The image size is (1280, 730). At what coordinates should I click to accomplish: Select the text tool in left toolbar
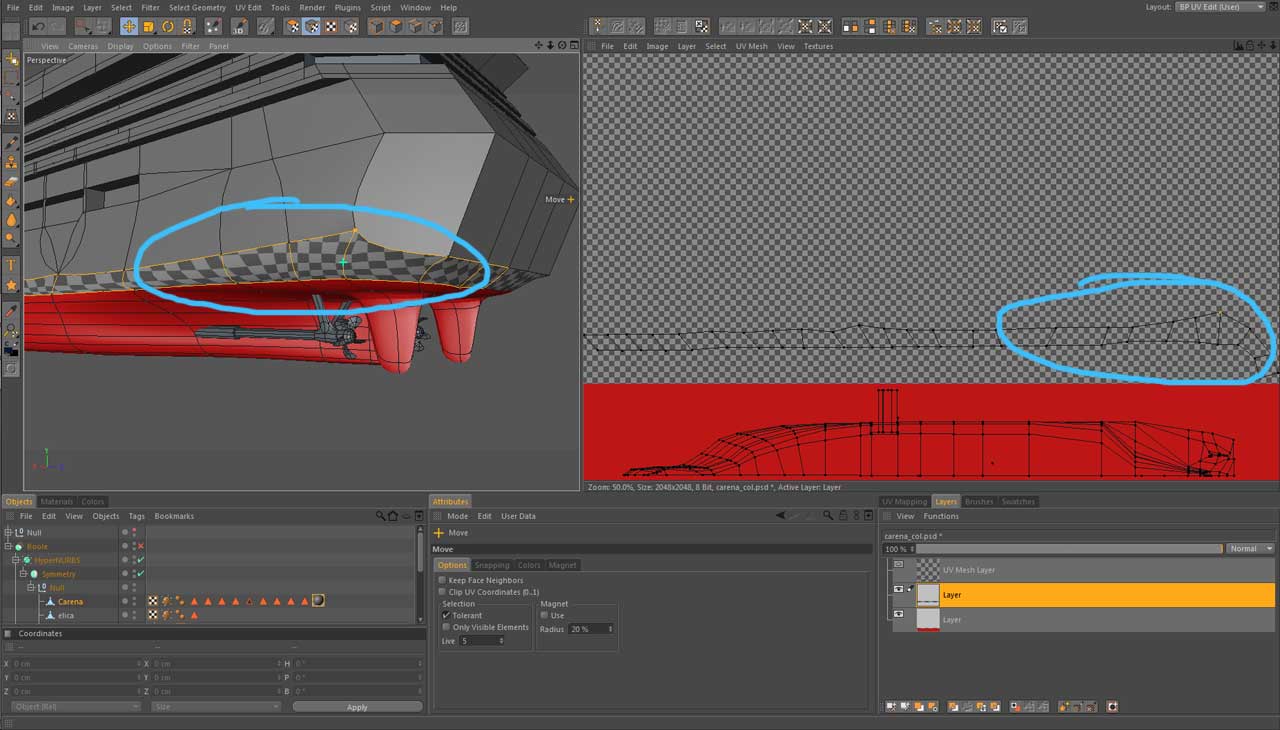tap(12, 265)
